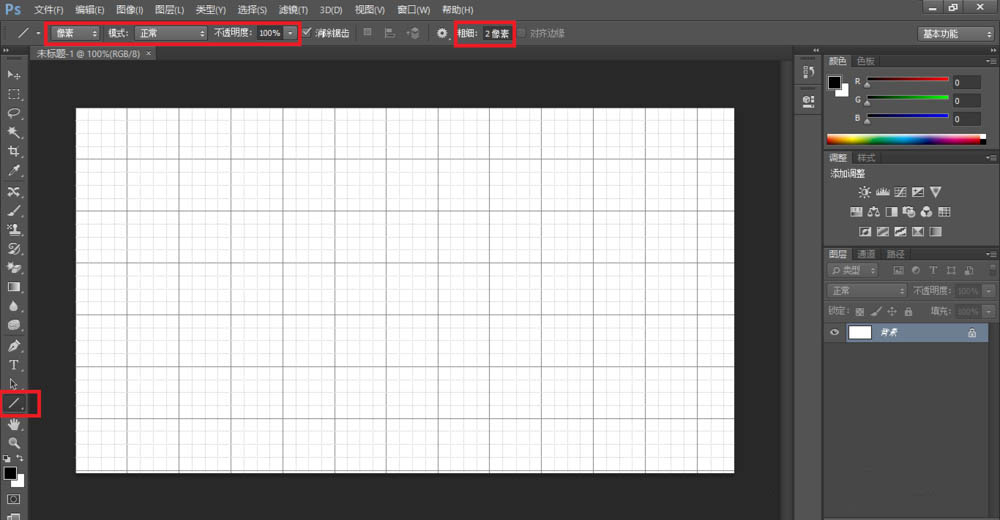Image resolution: width=1000 pixels, height=520 pixels.
Task: Select the Rectangular Marquee tool
Action: click(x=13, y=94)
